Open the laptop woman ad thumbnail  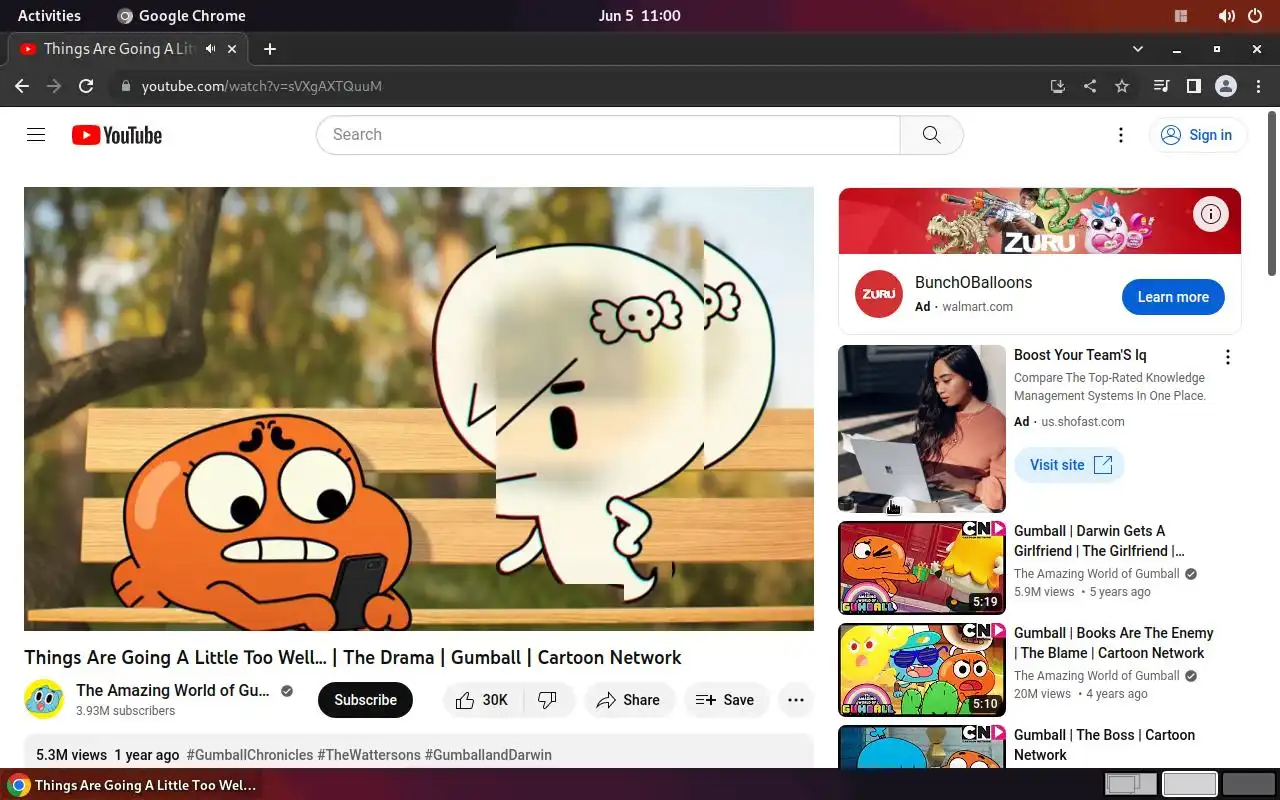tap(922, 429)
